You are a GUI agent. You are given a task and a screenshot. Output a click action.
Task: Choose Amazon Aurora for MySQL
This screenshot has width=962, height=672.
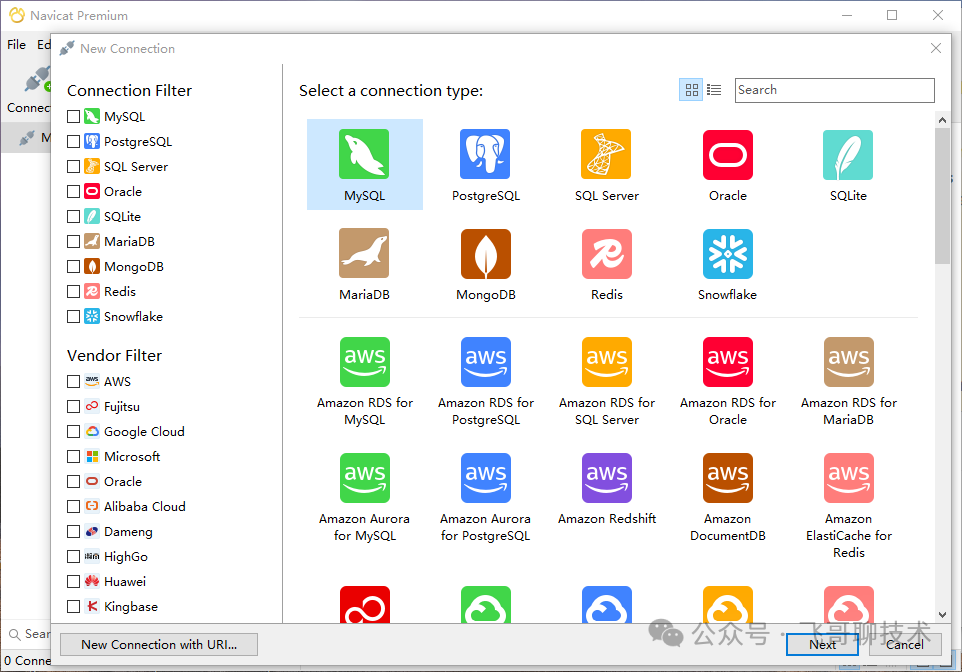[364, 478]
